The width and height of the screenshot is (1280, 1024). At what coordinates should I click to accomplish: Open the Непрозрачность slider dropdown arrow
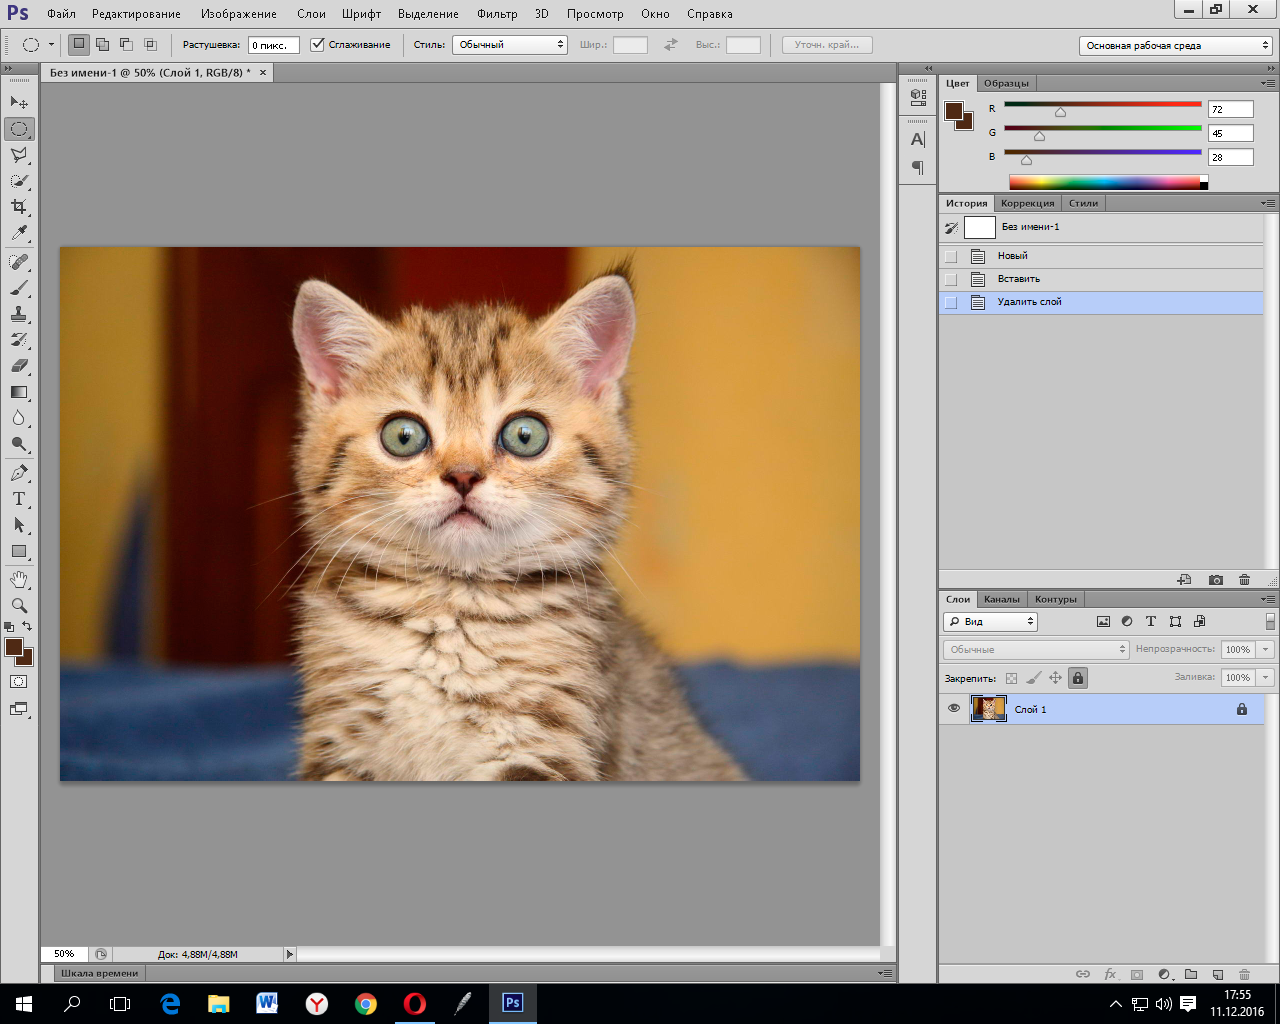[x=1266, y=650]
